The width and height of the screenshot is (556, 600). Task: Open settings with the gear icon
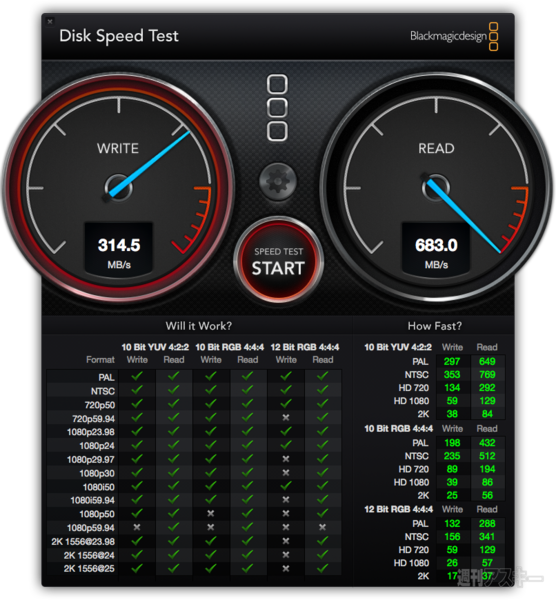[x=278, y=181]
